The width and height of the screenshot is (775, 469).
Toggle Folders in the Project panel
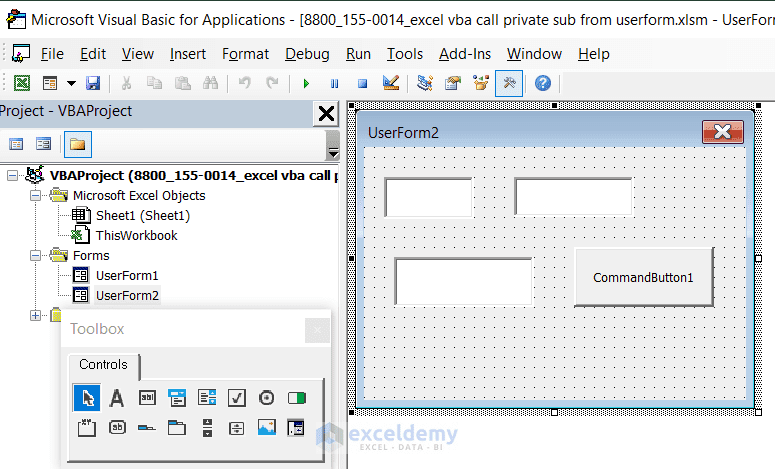(78, 144)
